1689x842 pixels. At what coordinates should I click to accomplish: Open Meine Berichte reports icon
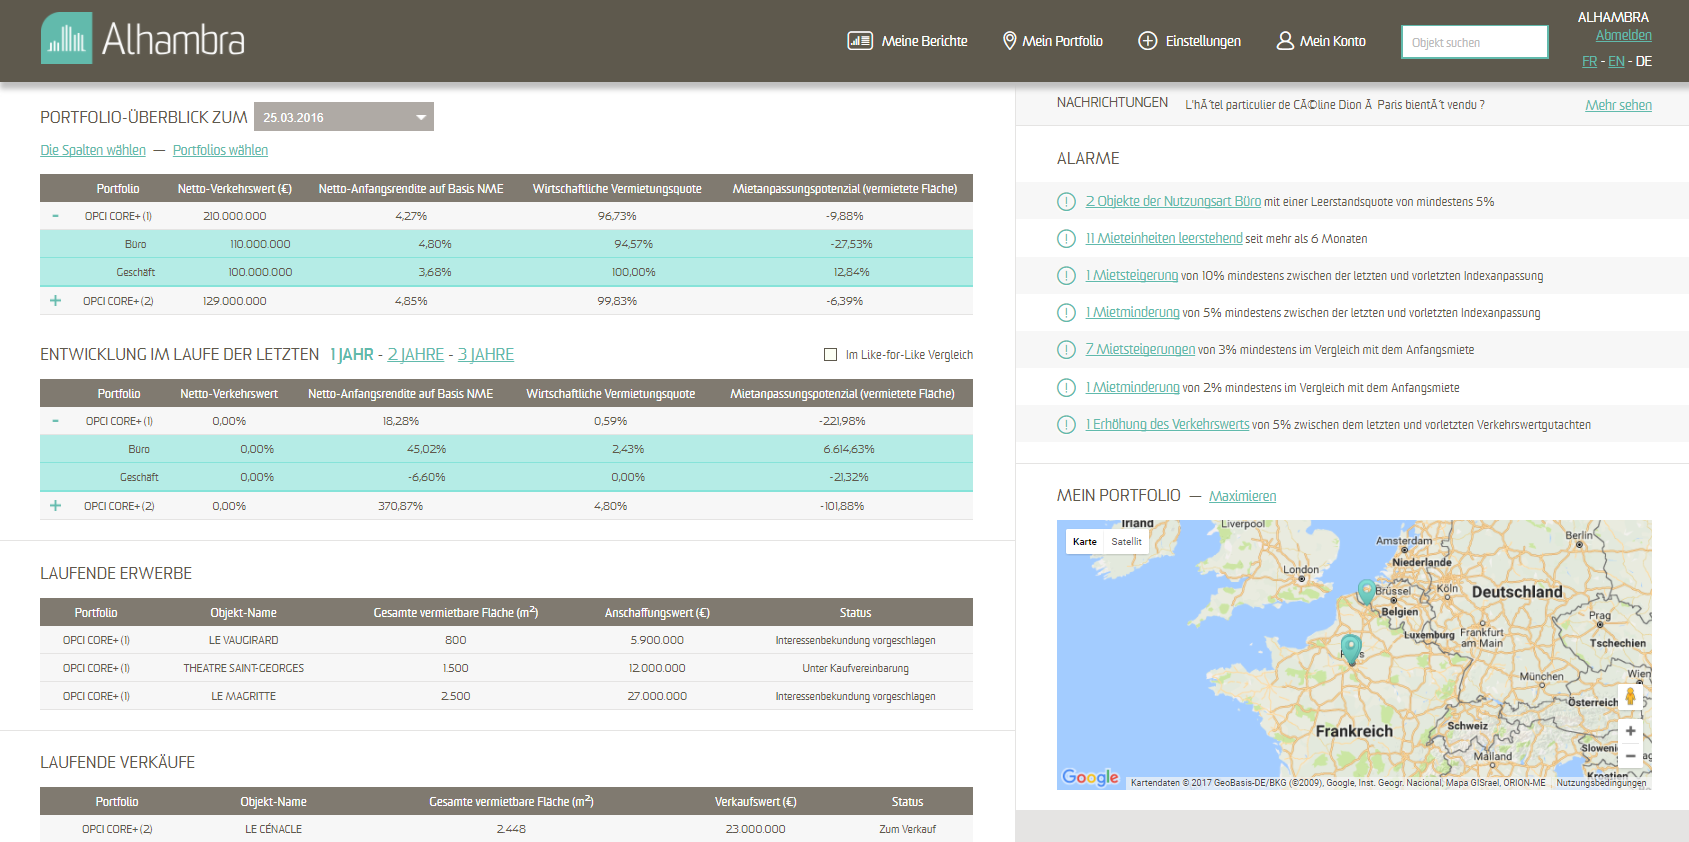[859, 41]
